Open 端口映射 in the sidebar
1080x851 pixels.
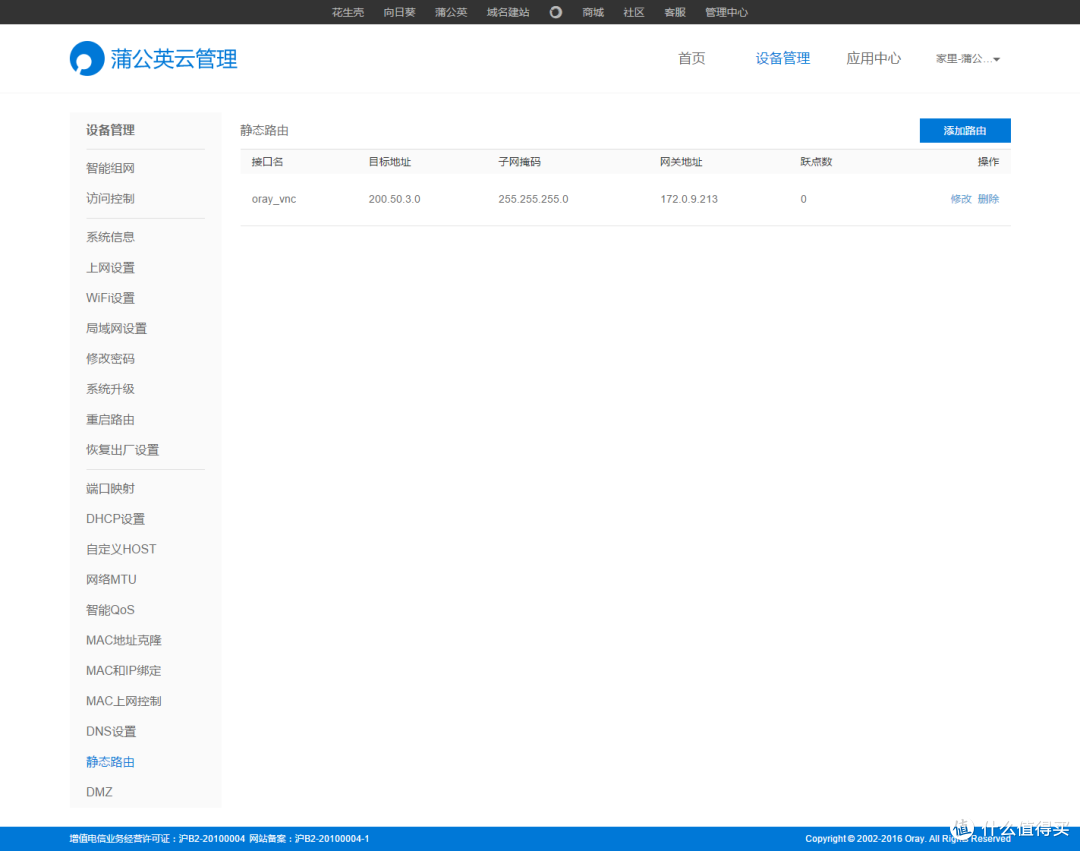point(110,488)
